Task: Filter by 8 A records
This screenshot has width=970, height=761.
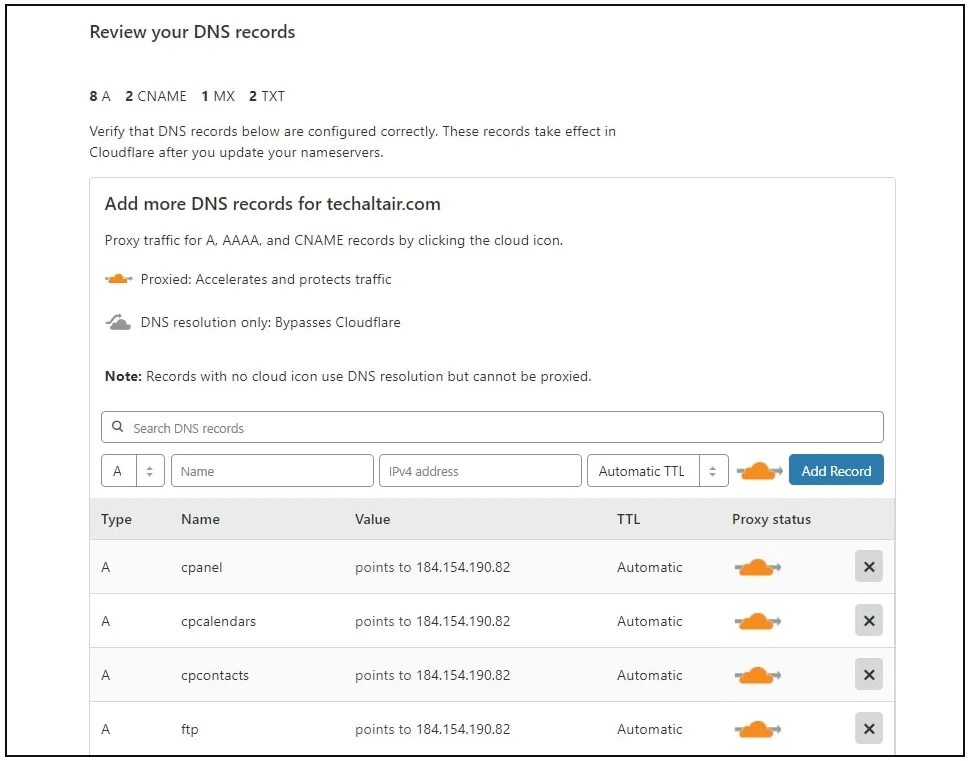Action: [100, 96]
